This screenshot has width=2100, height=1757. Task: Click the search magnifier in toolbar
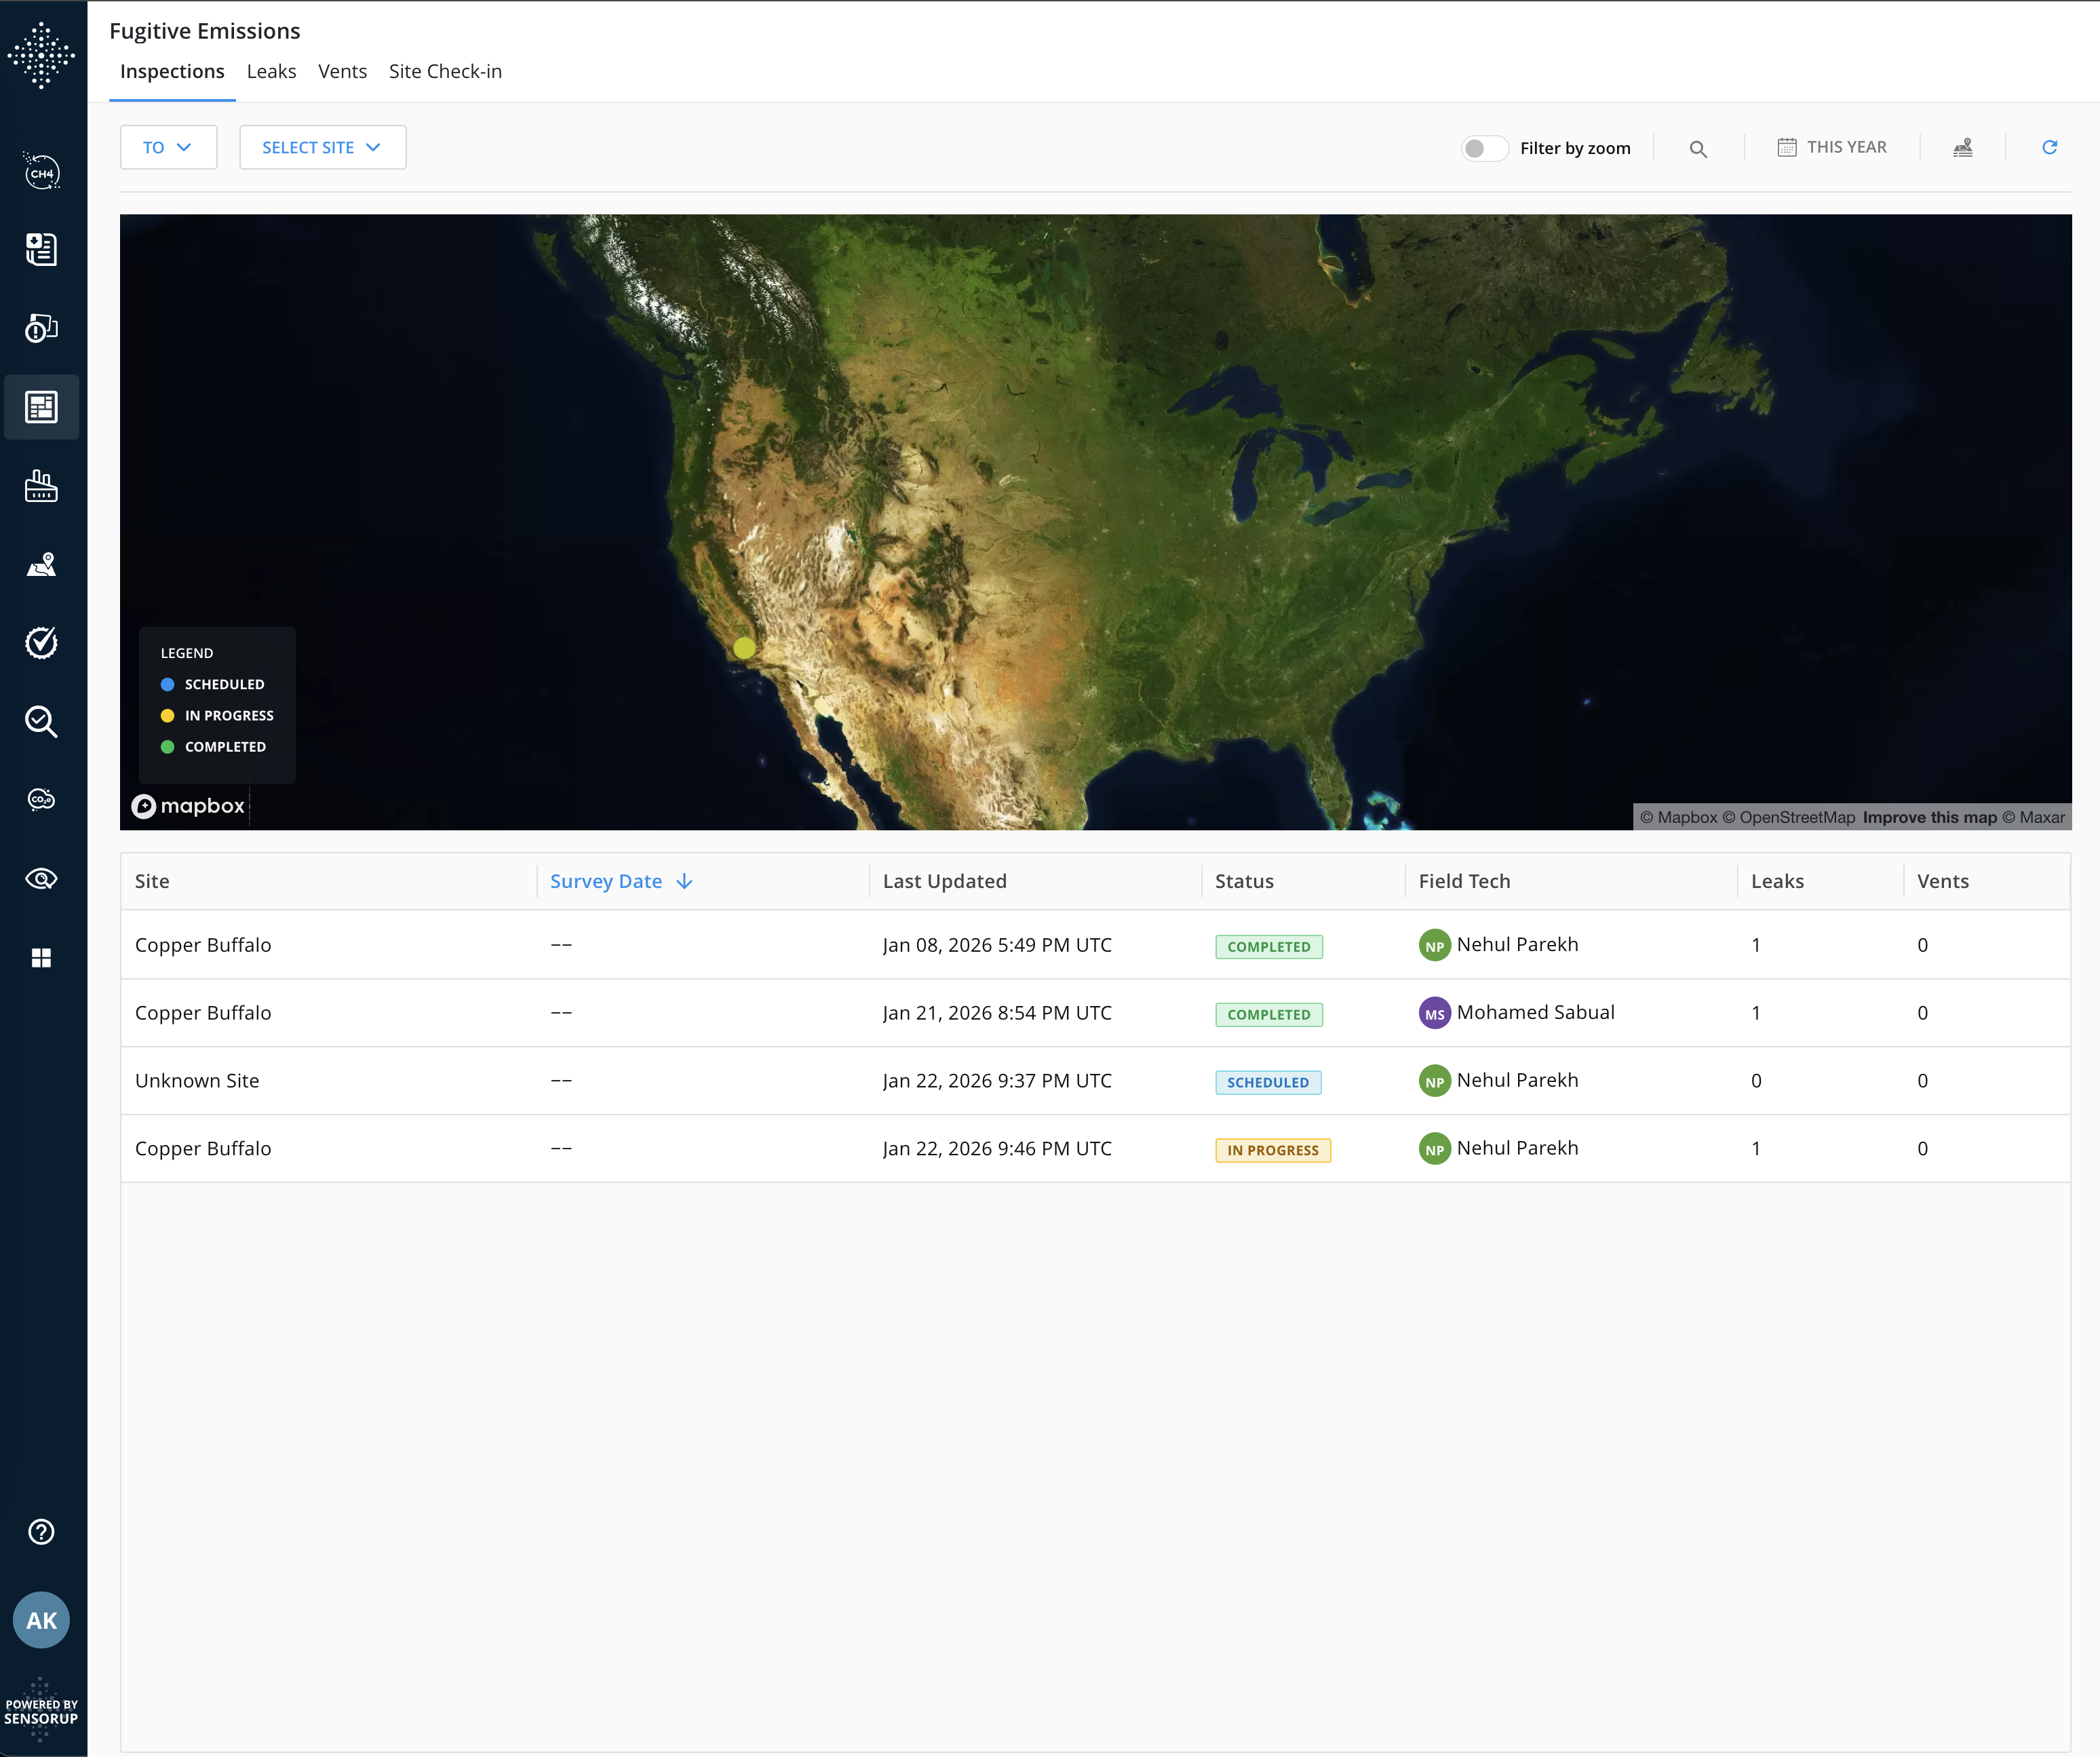1698,149
